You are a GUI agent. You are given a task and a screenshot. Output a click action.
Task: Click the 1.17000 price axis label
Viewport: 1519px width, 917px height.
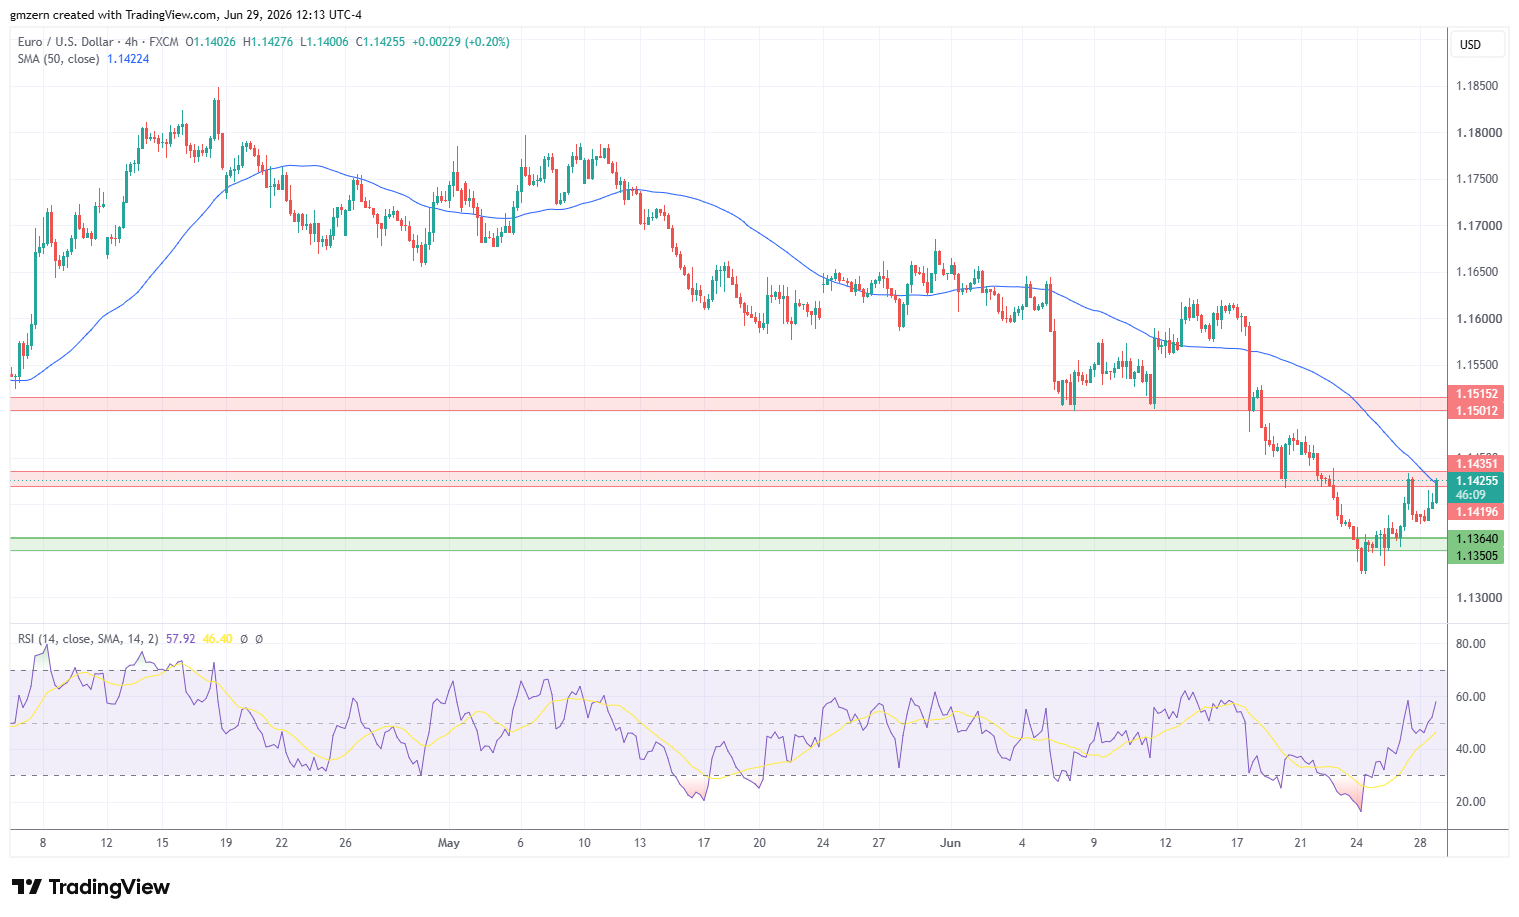pos(1477,226)
